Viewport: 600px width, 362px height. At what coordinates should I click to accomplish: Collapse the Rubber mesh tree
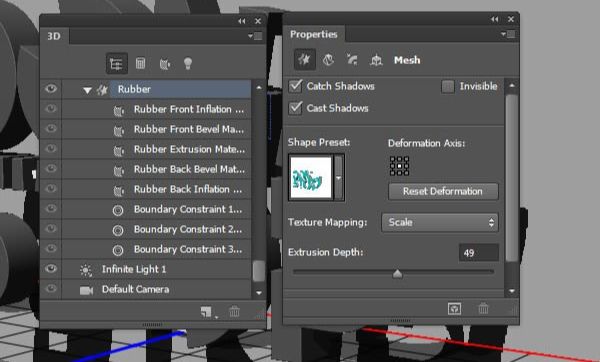coord(87,90)
